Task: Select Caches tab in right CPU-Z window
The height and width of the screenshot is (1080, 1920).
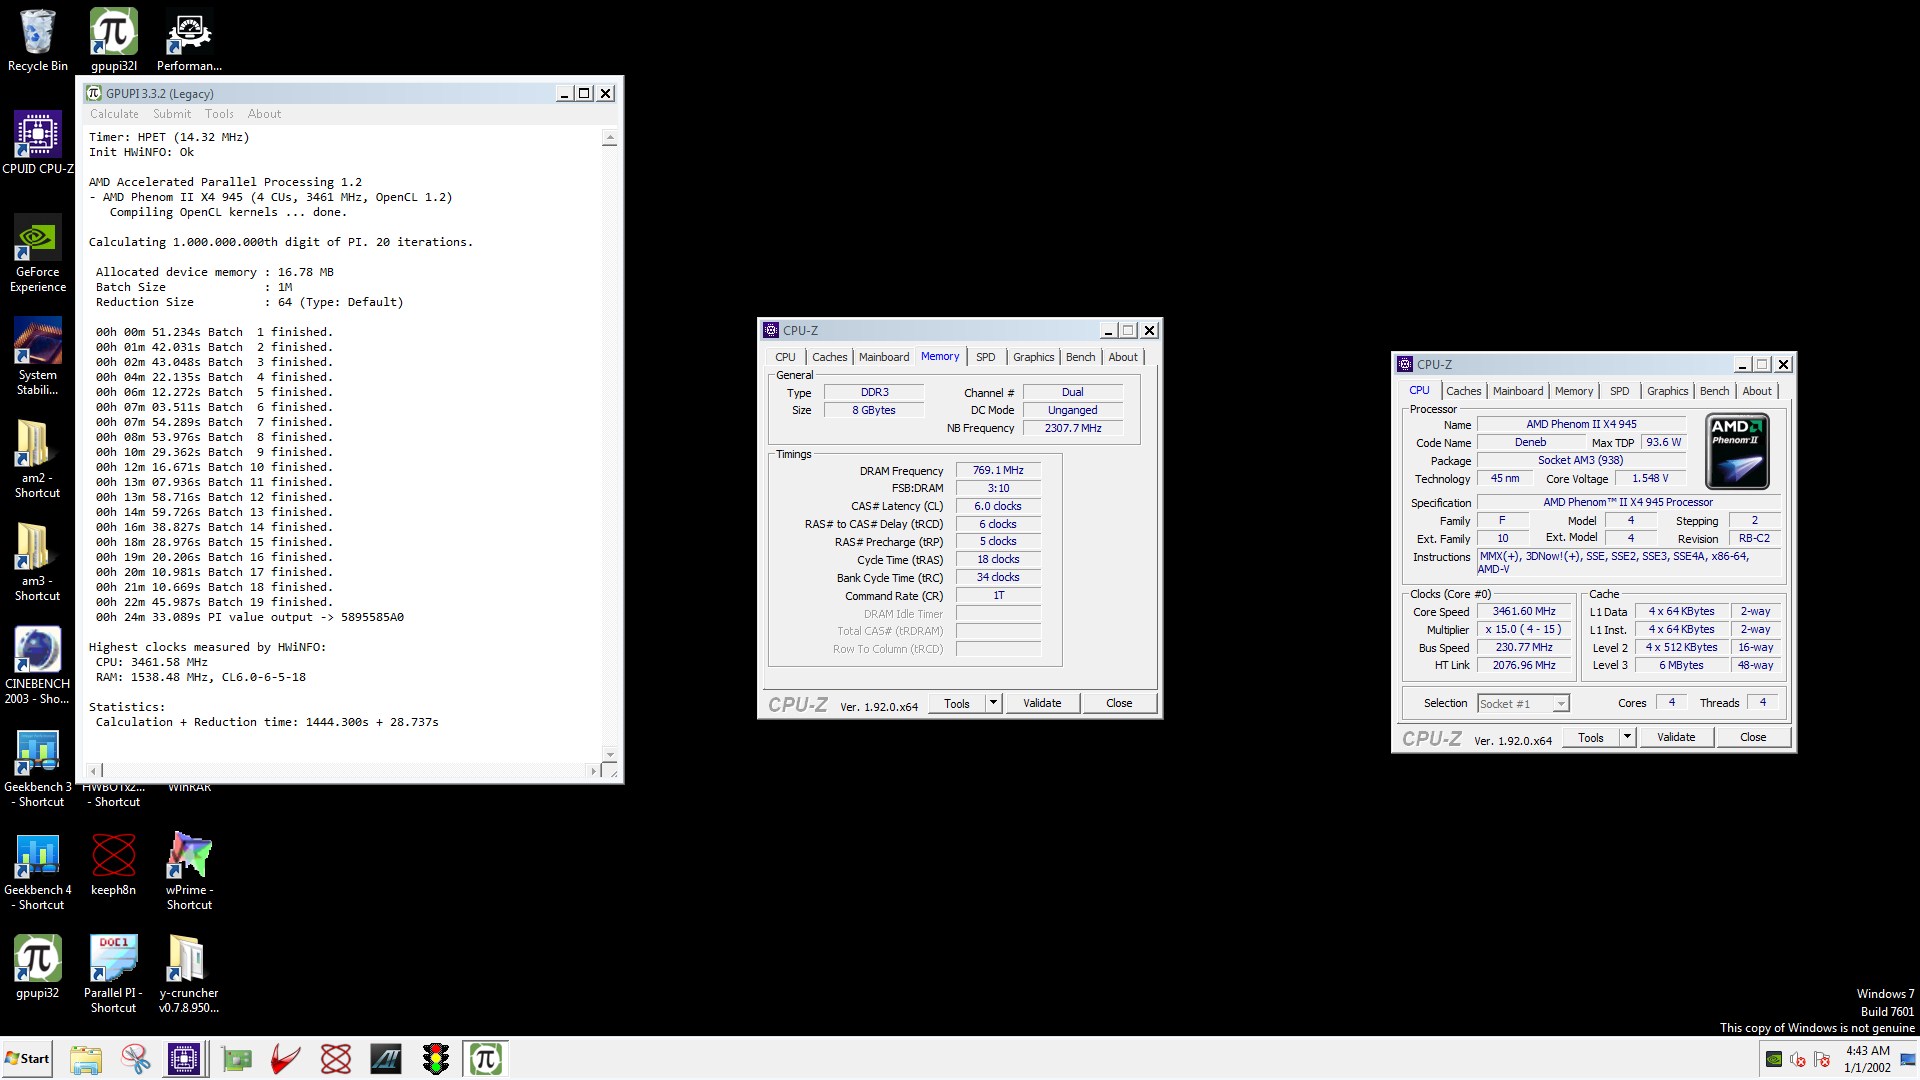Action: (1463, 391)
